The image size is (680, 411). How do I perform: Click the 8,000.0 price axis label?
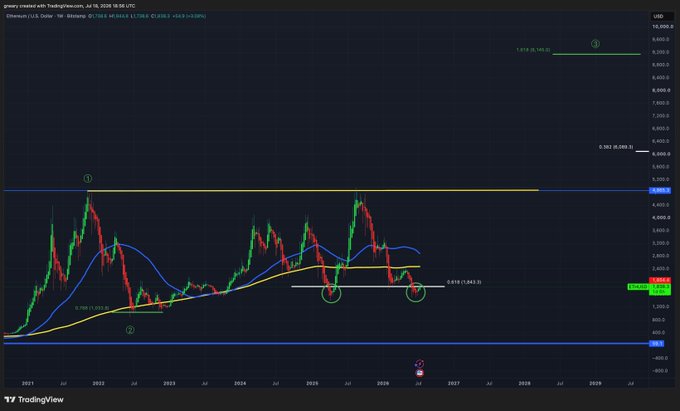[x=661, y=90]
